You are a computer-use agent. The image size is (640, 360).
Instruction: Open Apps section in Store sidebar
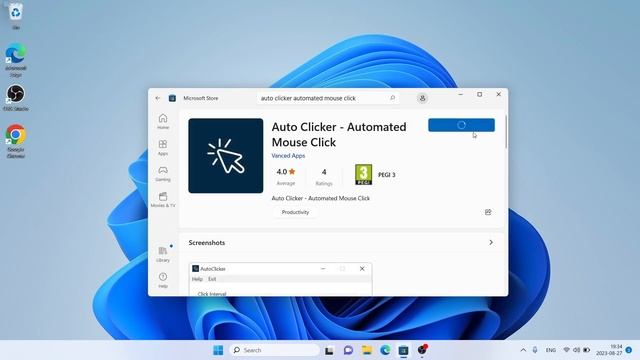coord(163,147)
